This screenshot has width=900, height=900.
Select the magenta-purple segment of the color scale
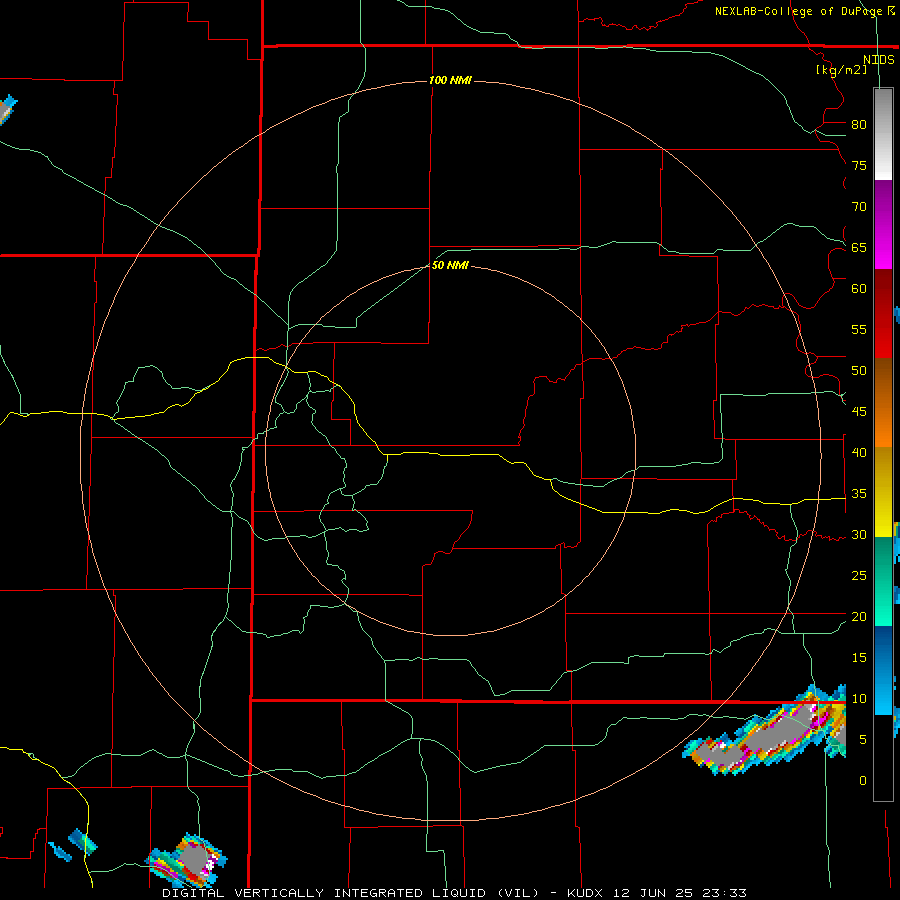point(883,225)
